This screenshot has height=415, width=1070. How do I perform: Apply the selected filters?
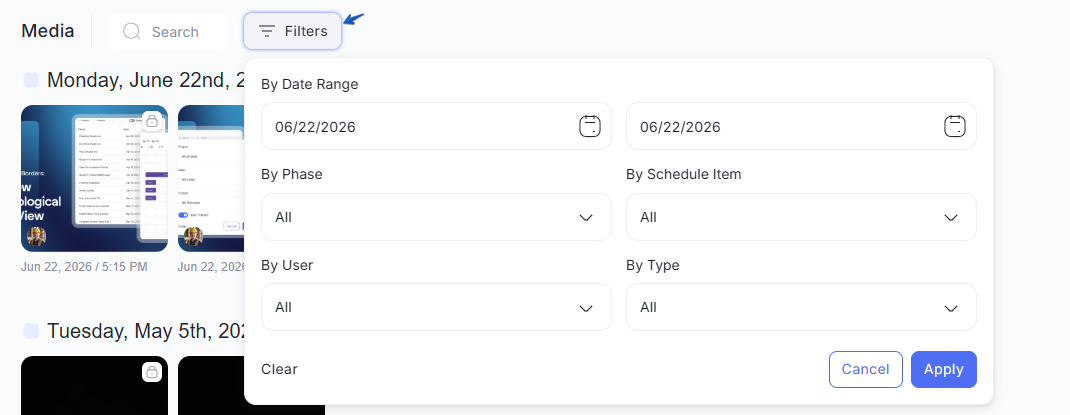click(944, 369)
